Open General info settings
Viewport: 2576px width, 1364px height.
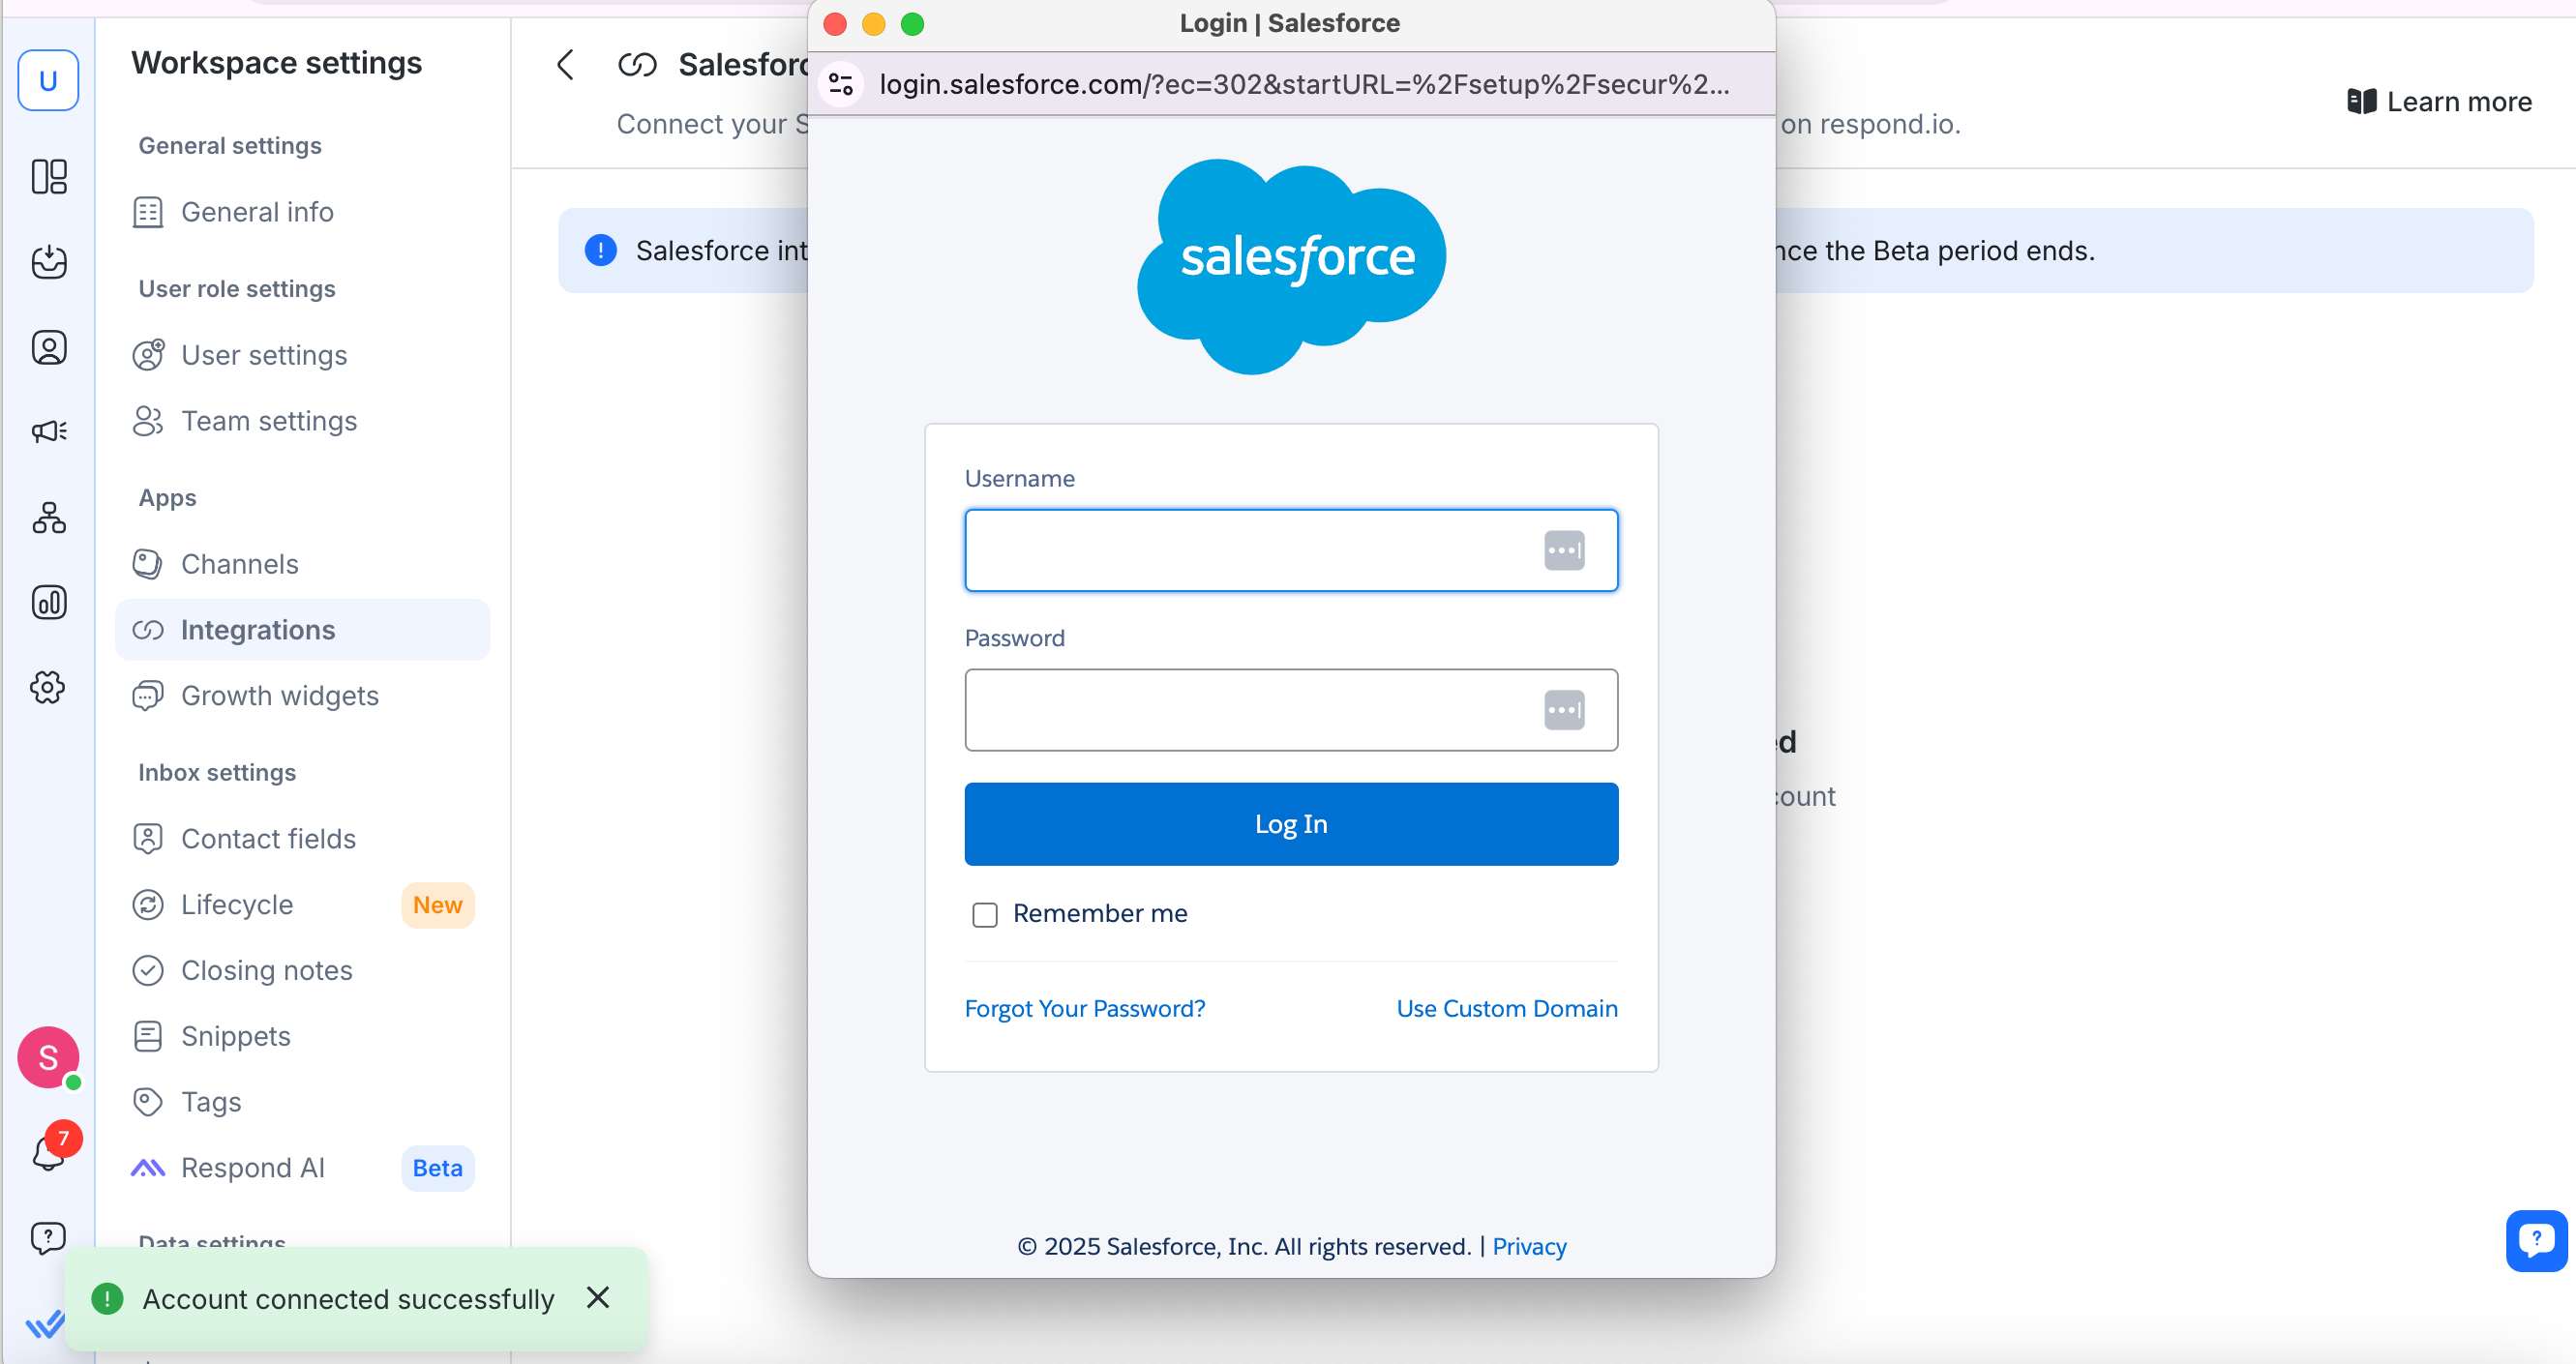pyautogui.click(x=302, y=212)
